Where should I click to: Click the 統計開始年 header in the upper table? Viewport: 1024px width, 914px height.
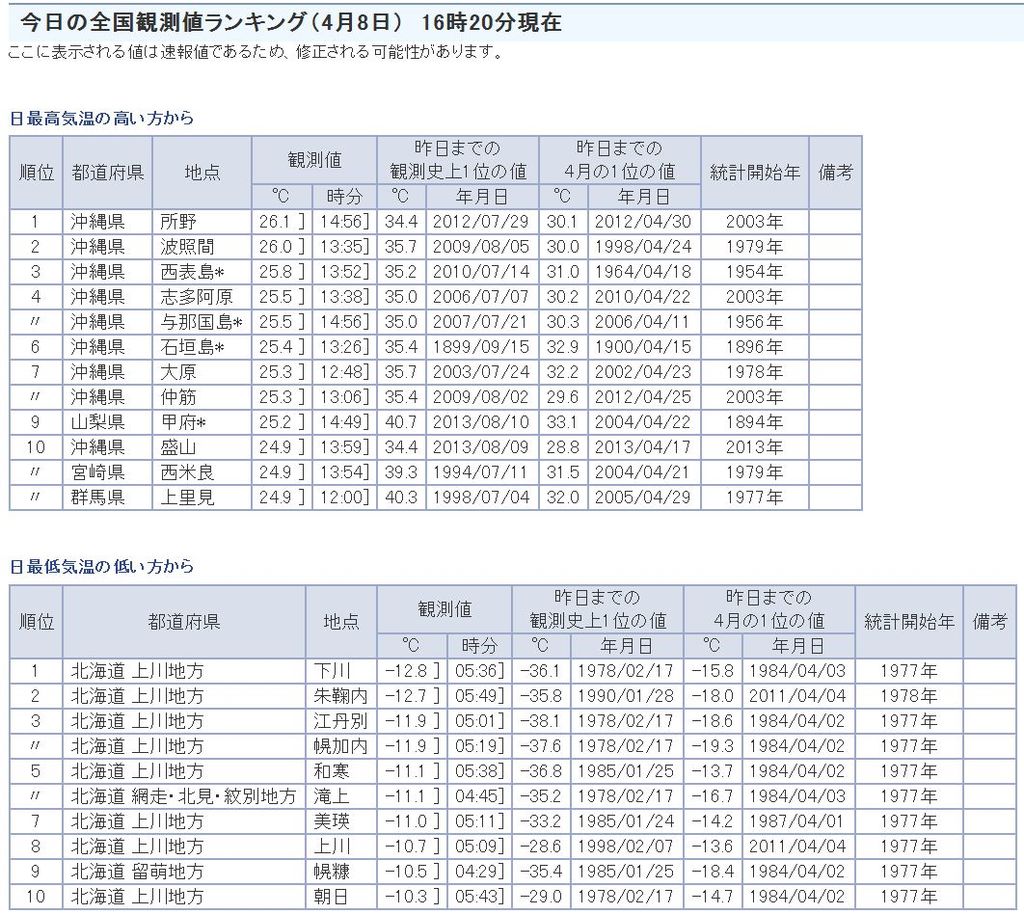[755, 172]
